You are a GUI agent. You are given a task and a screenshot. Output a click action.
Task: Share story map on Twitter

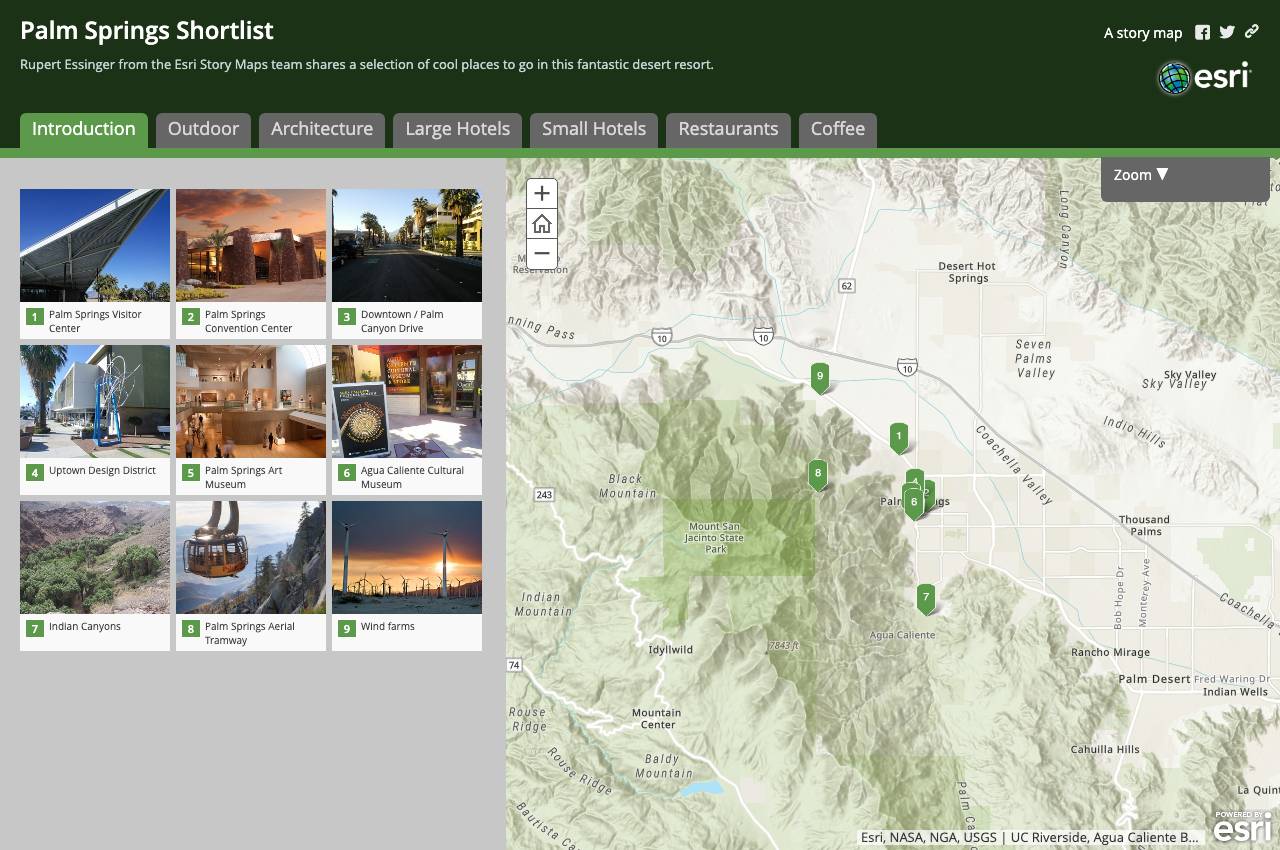pyautogui.click(x=1227, y=32)
